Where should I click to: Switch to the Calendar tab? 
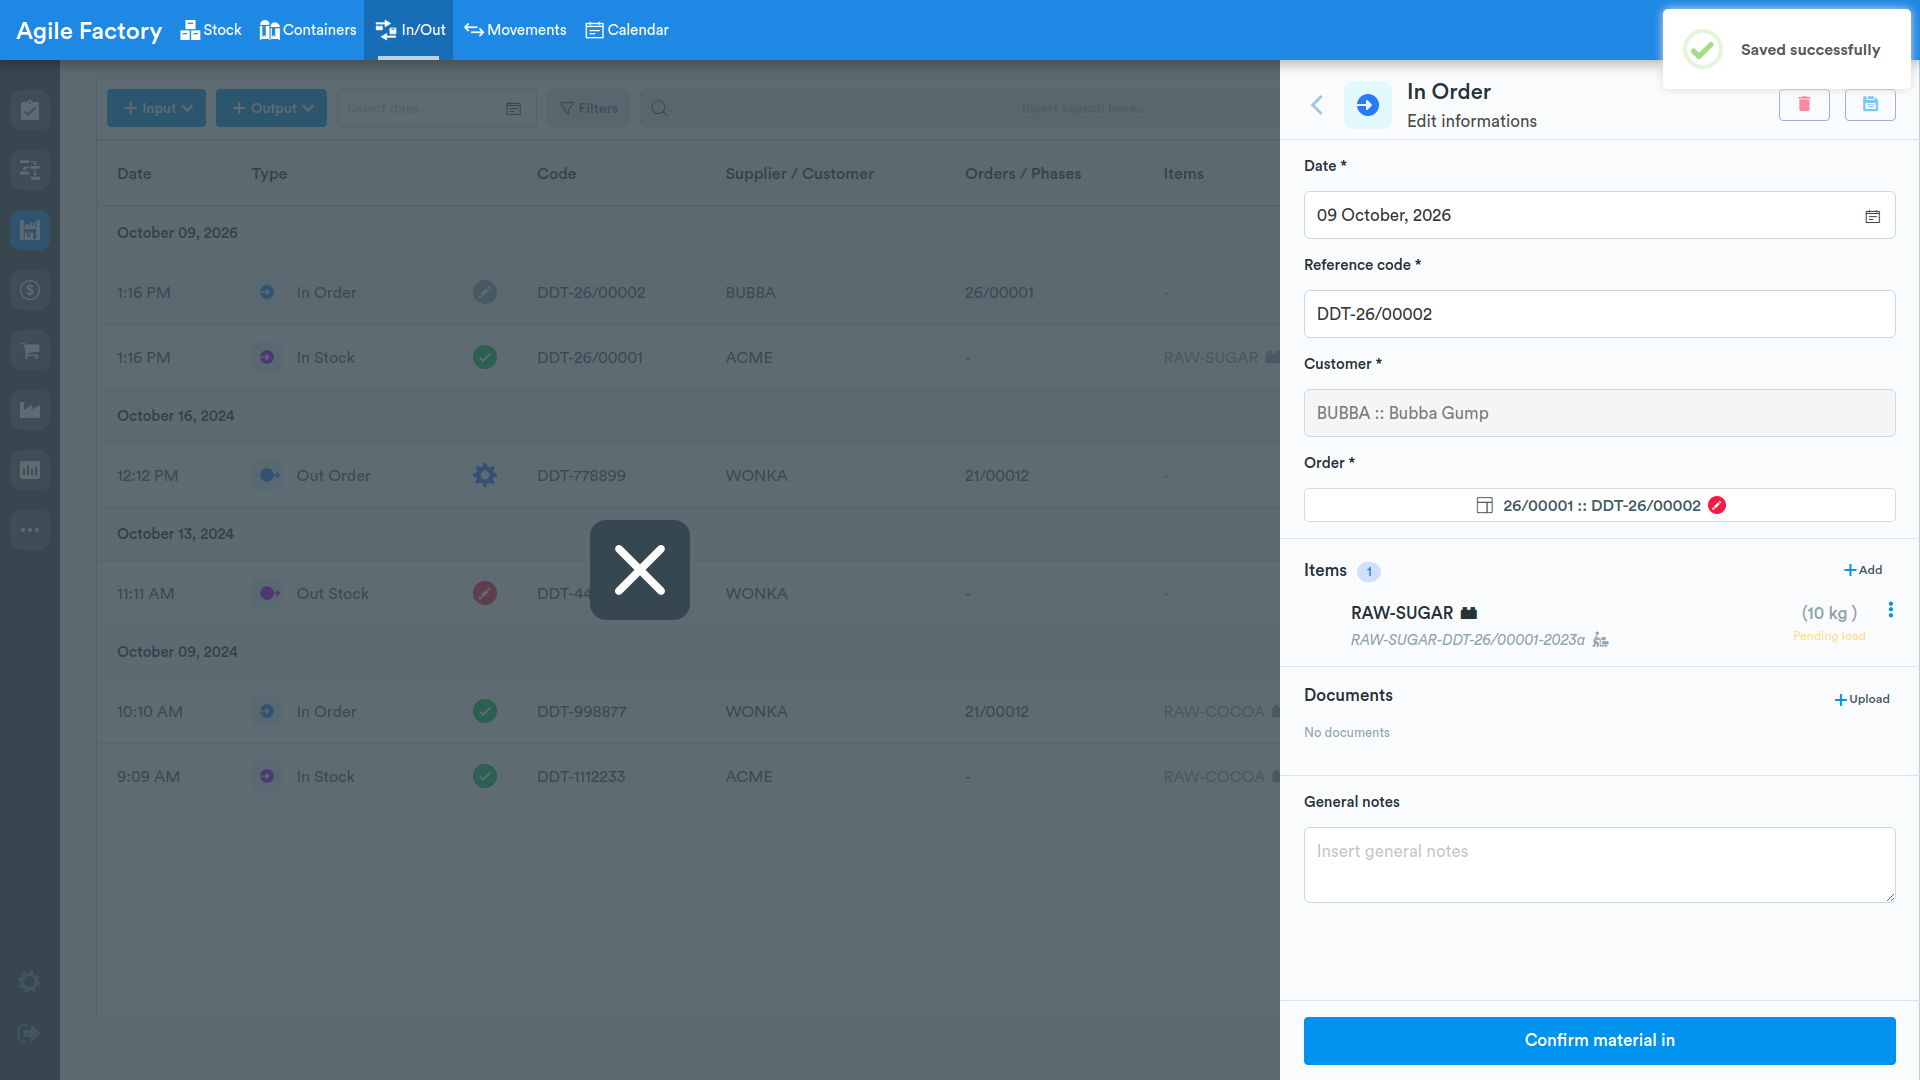click(627, 30)
